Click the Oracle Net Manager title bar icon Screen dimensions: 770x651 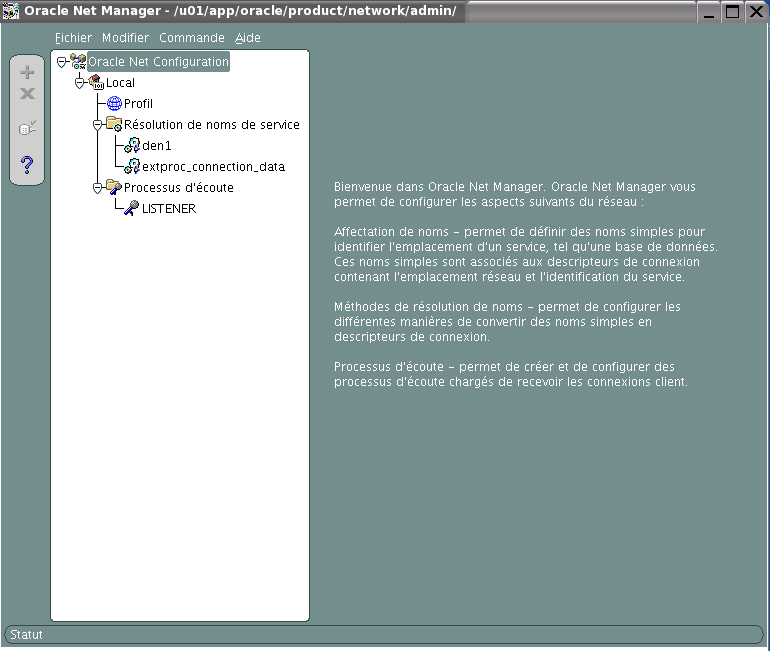tap(11, 11)
